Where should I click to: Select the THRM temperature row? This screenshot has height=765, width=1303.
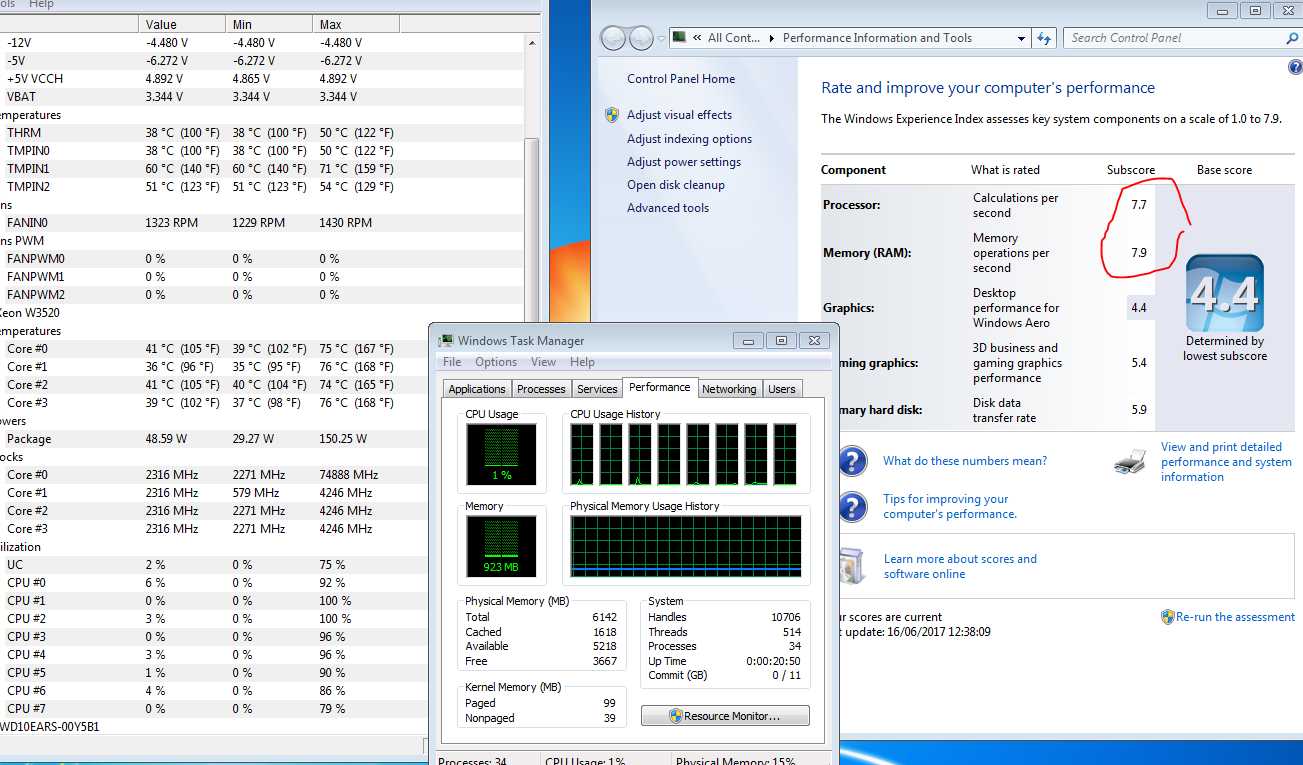click(261, 133)
